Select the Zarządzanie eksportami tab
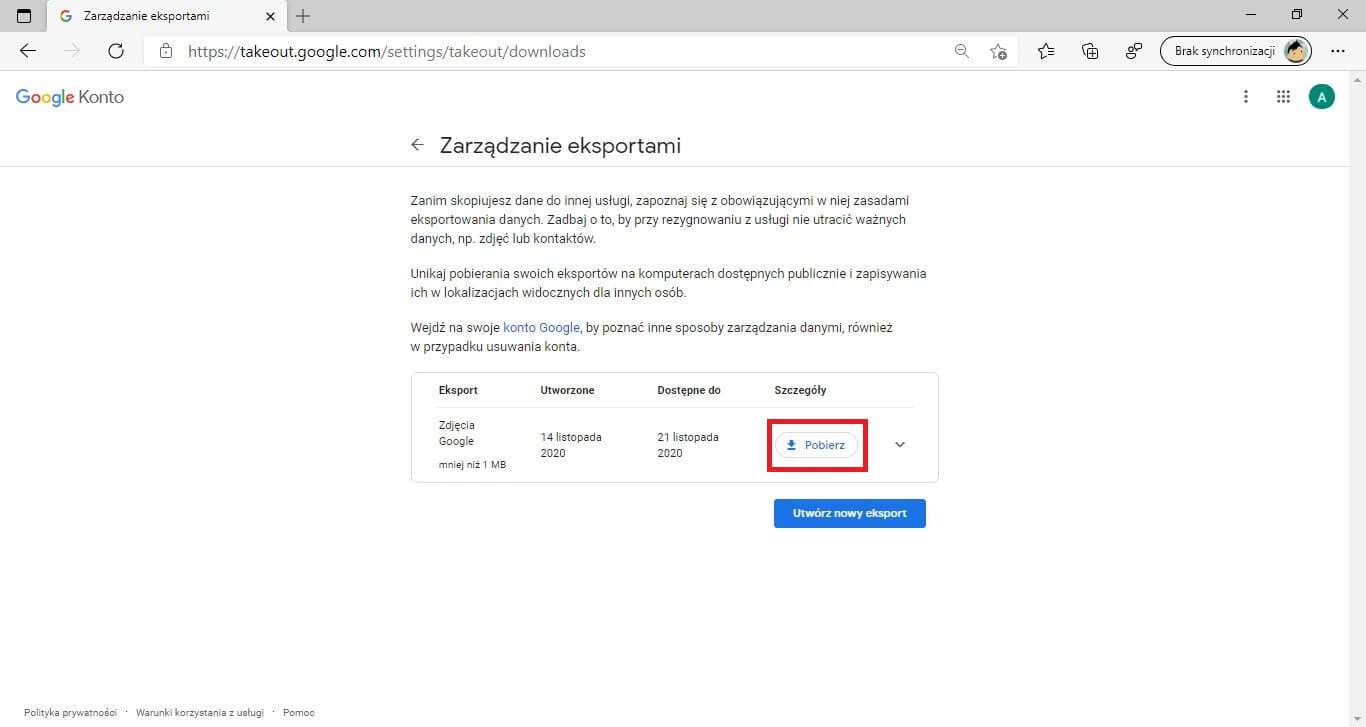This screenshot has width=1366, height=727. 166,17
